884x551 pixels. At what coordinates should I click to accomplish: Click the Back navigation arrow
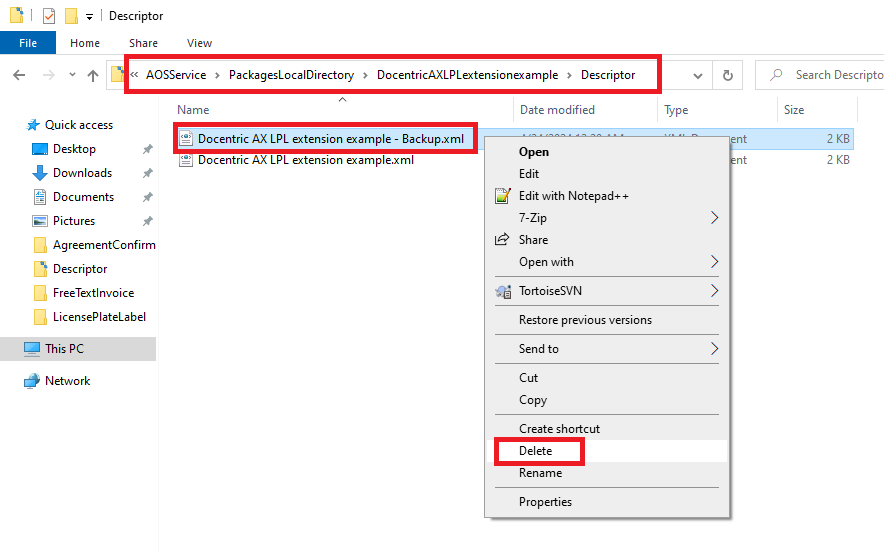coord(19,75)
